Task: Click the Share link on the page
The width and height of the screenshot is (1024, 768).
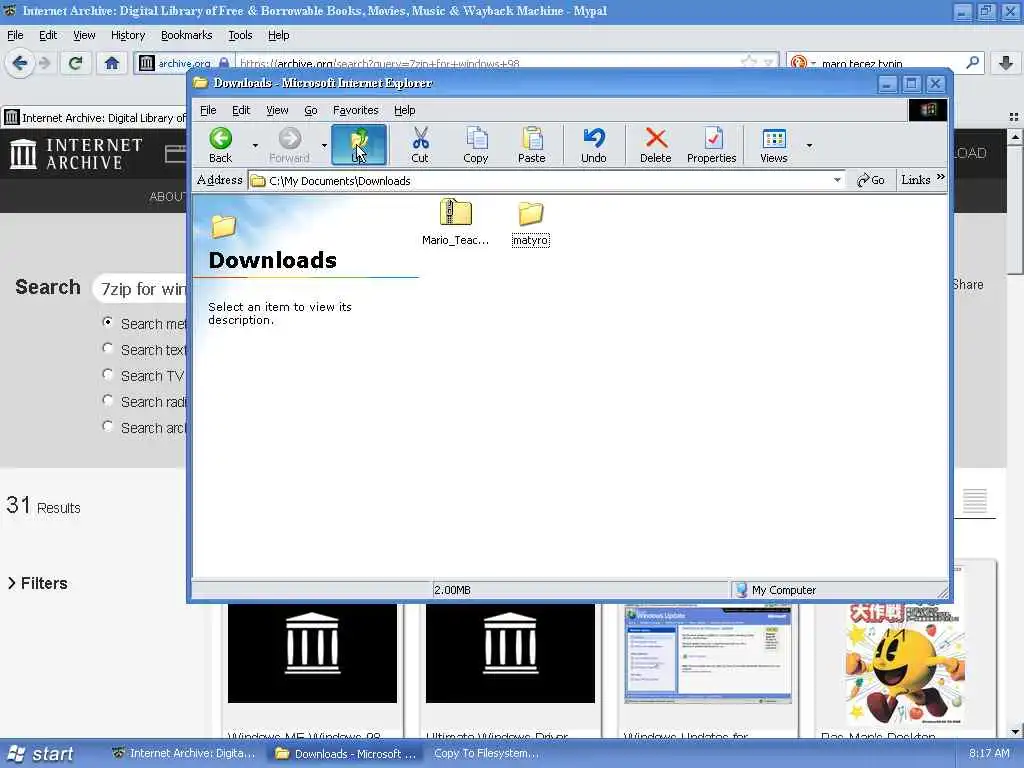Action: point(967,285)
